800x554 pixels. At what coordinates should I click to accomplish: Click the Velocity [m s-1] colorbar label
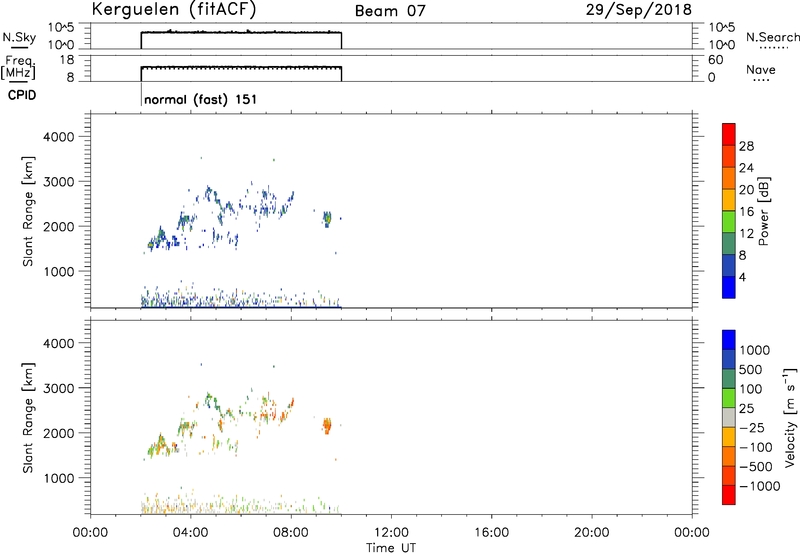pyautogui.click(x=790, y=417)
